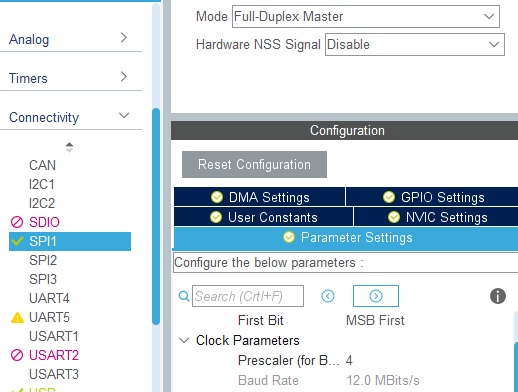Click the sort arrows icon above CAN
Image resolution: width=518 pixels, height=392 pixels.
[x=69, y=147]
